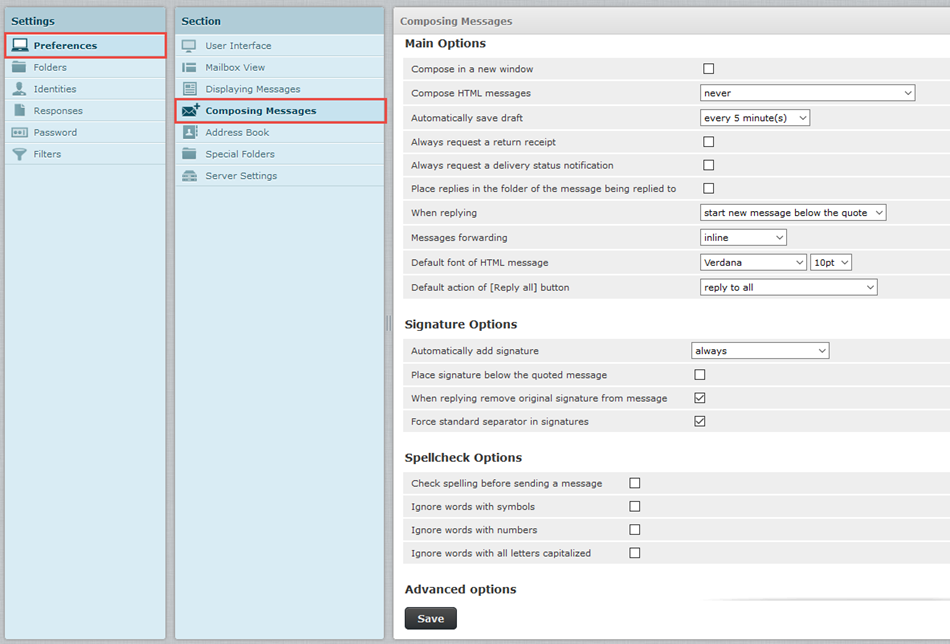Select the Address Book section

click(237, 132)
